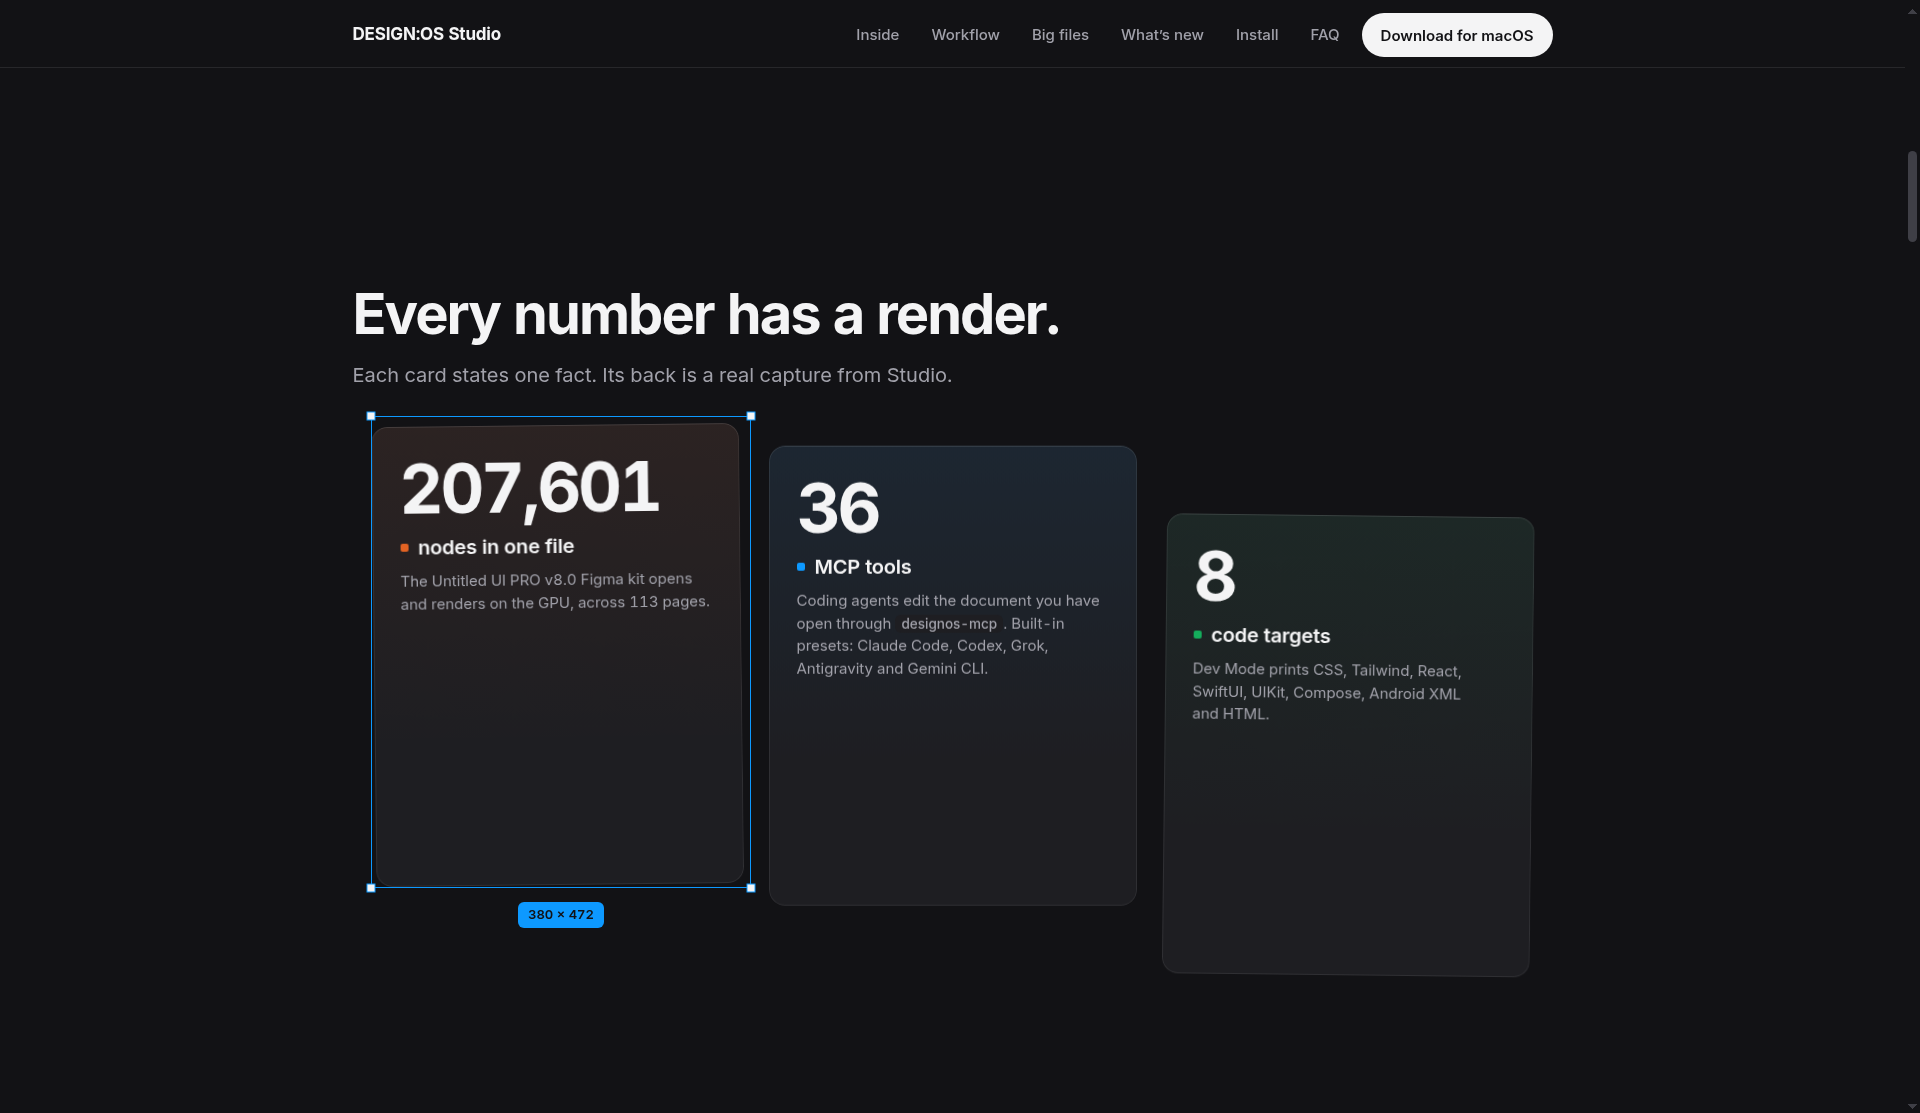
Task: Click the 'code targets' label
Action: (1270, 636)
